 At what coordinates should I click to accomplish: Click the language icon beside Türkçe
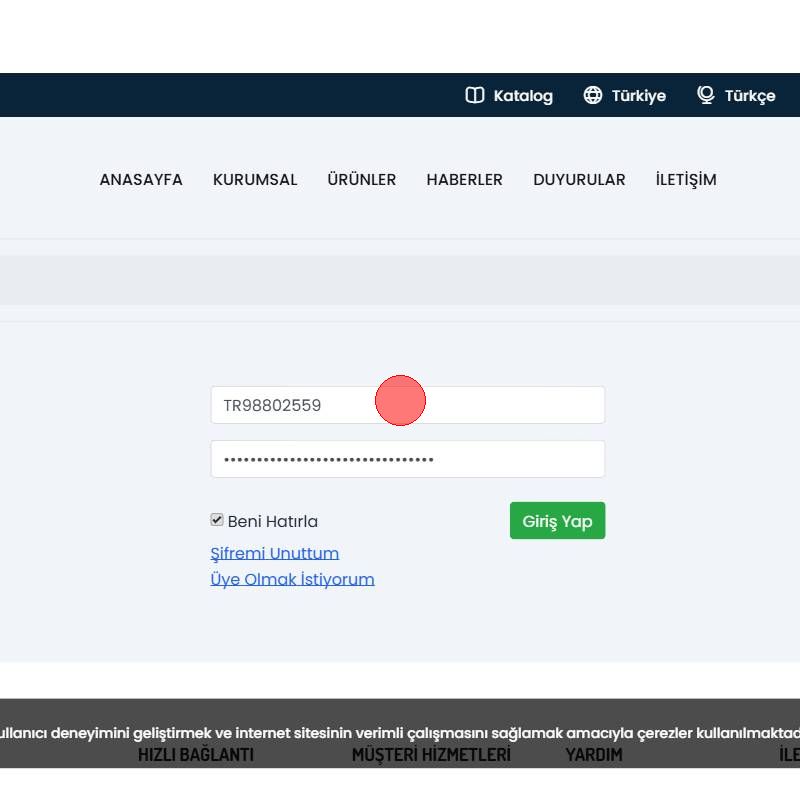(x=706, y=95)
